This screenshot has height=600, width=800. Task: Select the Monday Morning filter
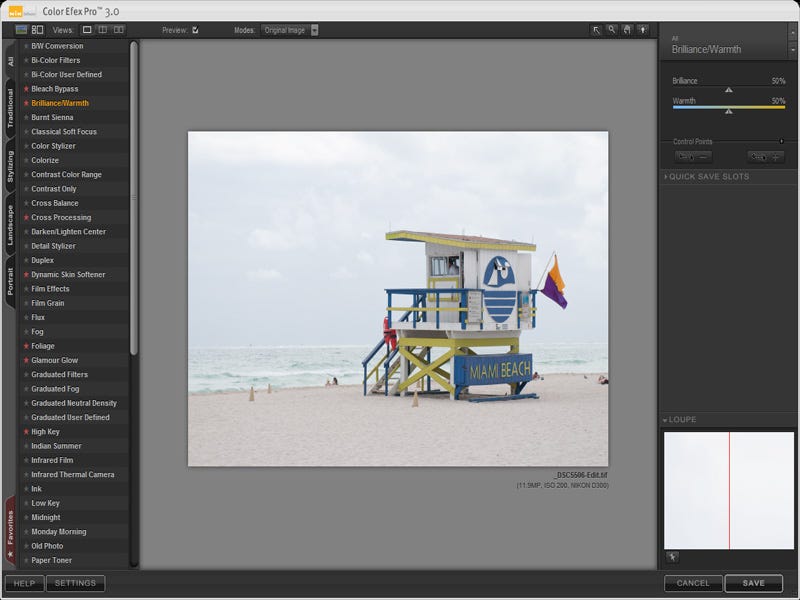[x=59, y=532]
